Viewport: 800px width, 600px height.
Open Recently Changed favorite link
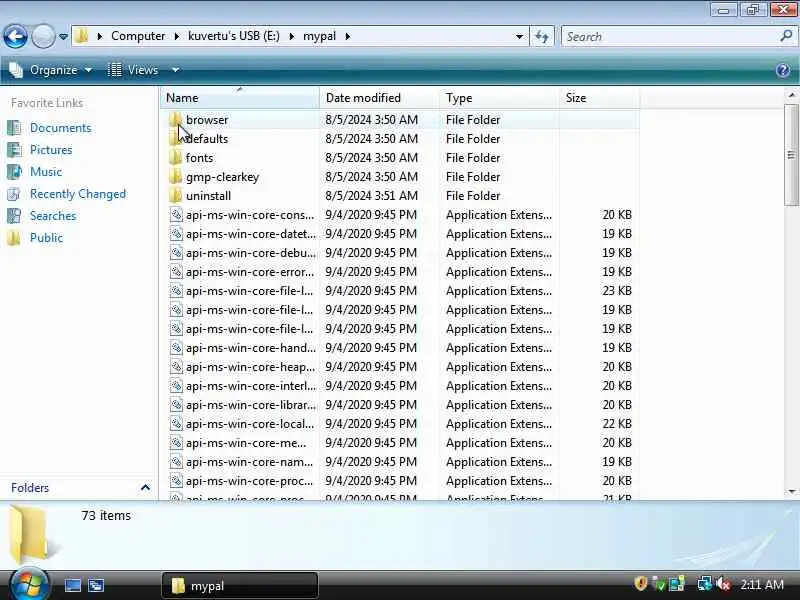tap(78, 194)
